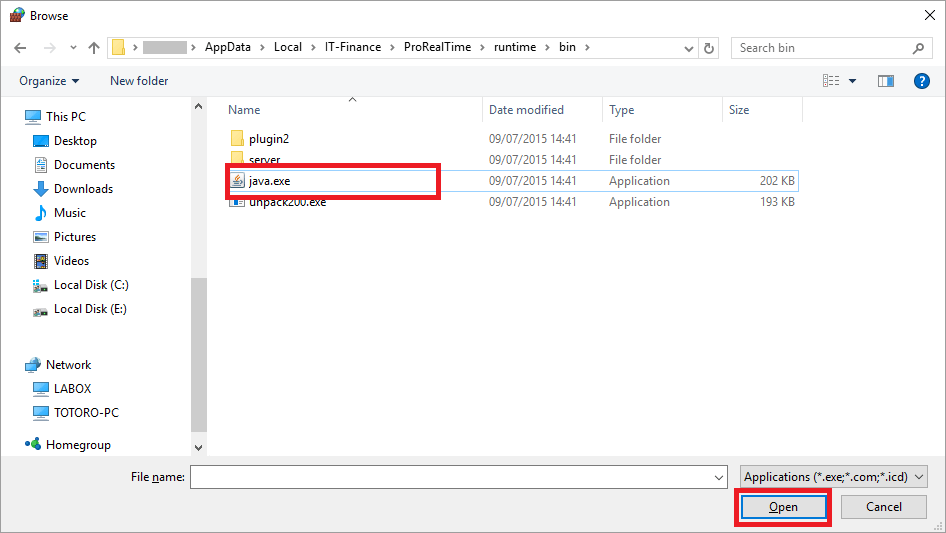946x533 pixels.
Task: Open Help with the question icon
Action: click(x=921, y=81)
